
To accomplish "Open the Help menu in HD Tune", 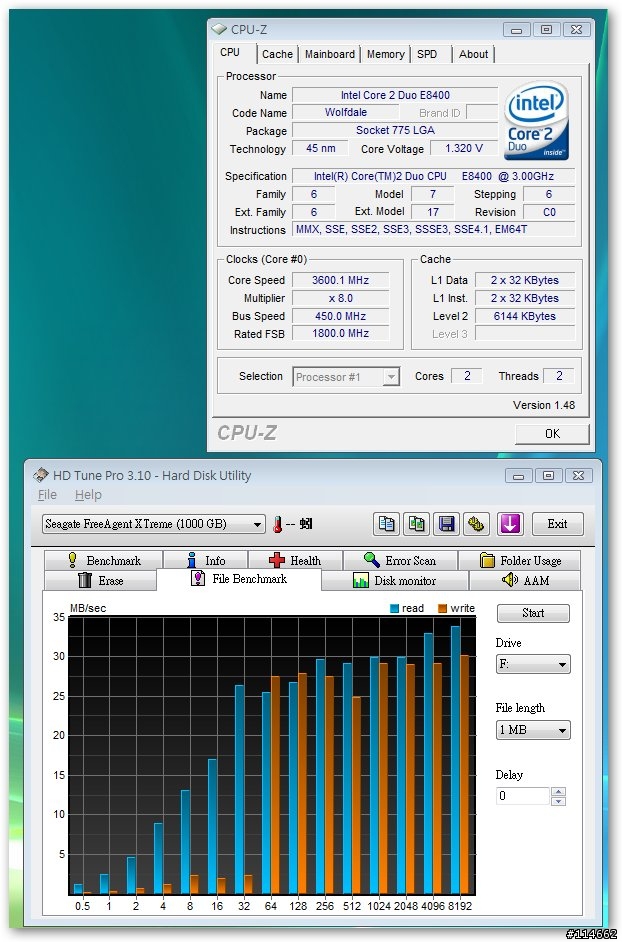I will tap(88, 495).
